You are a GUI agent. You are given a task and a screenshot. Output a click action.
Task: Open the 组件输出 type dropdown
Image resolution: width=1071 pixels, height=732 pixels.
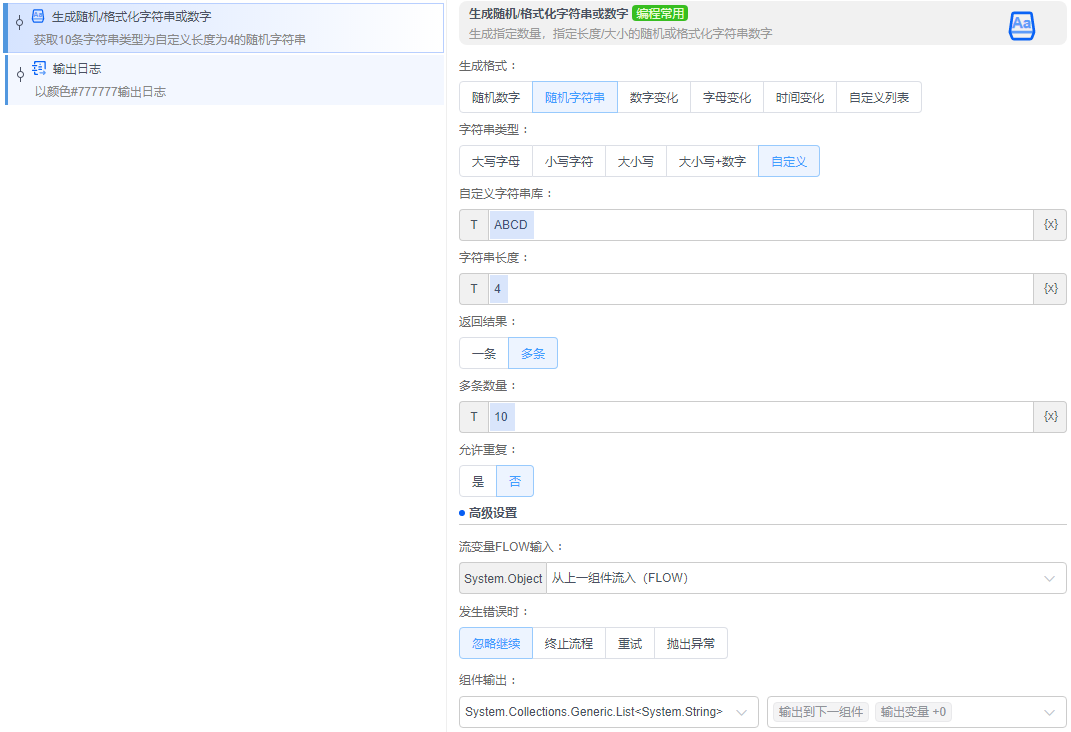[x=607, y=711]
